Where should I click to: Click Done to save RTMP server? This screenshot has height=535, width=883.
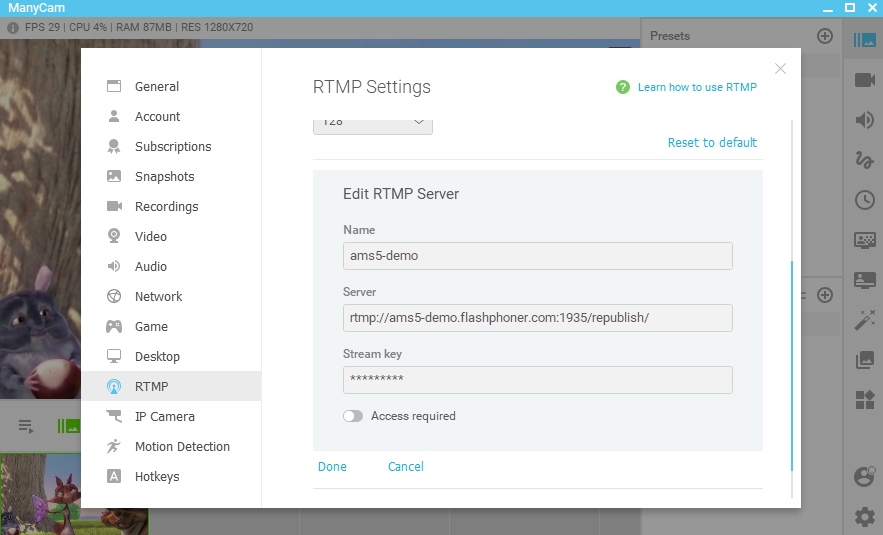click(332, 467)
